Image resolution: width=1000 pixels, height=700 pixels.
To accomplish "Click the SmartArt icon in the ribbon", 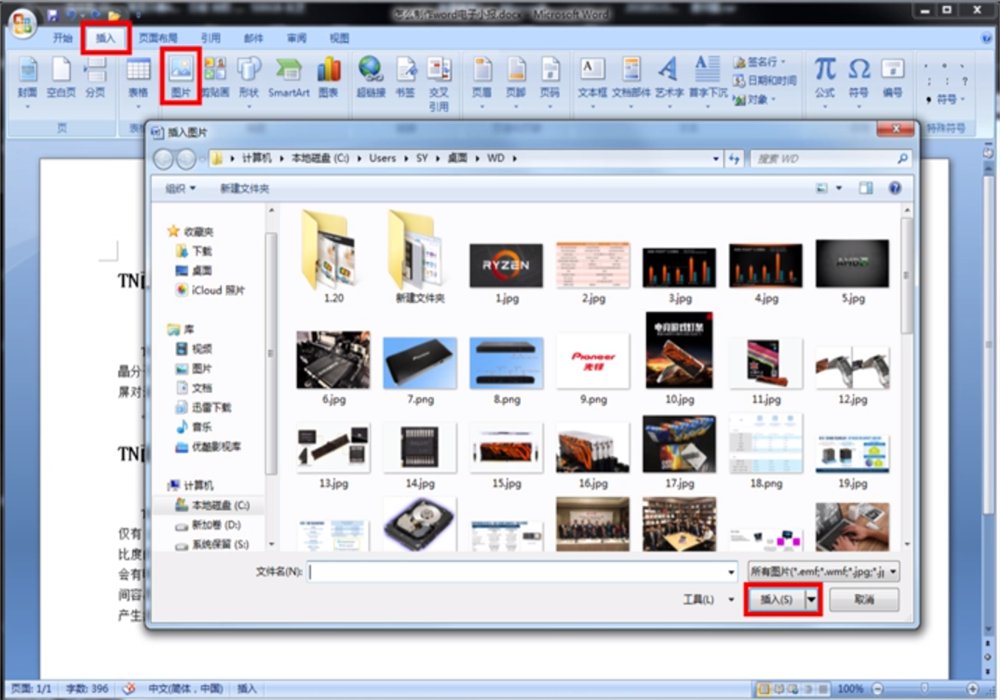I will [x=289, y=77].
